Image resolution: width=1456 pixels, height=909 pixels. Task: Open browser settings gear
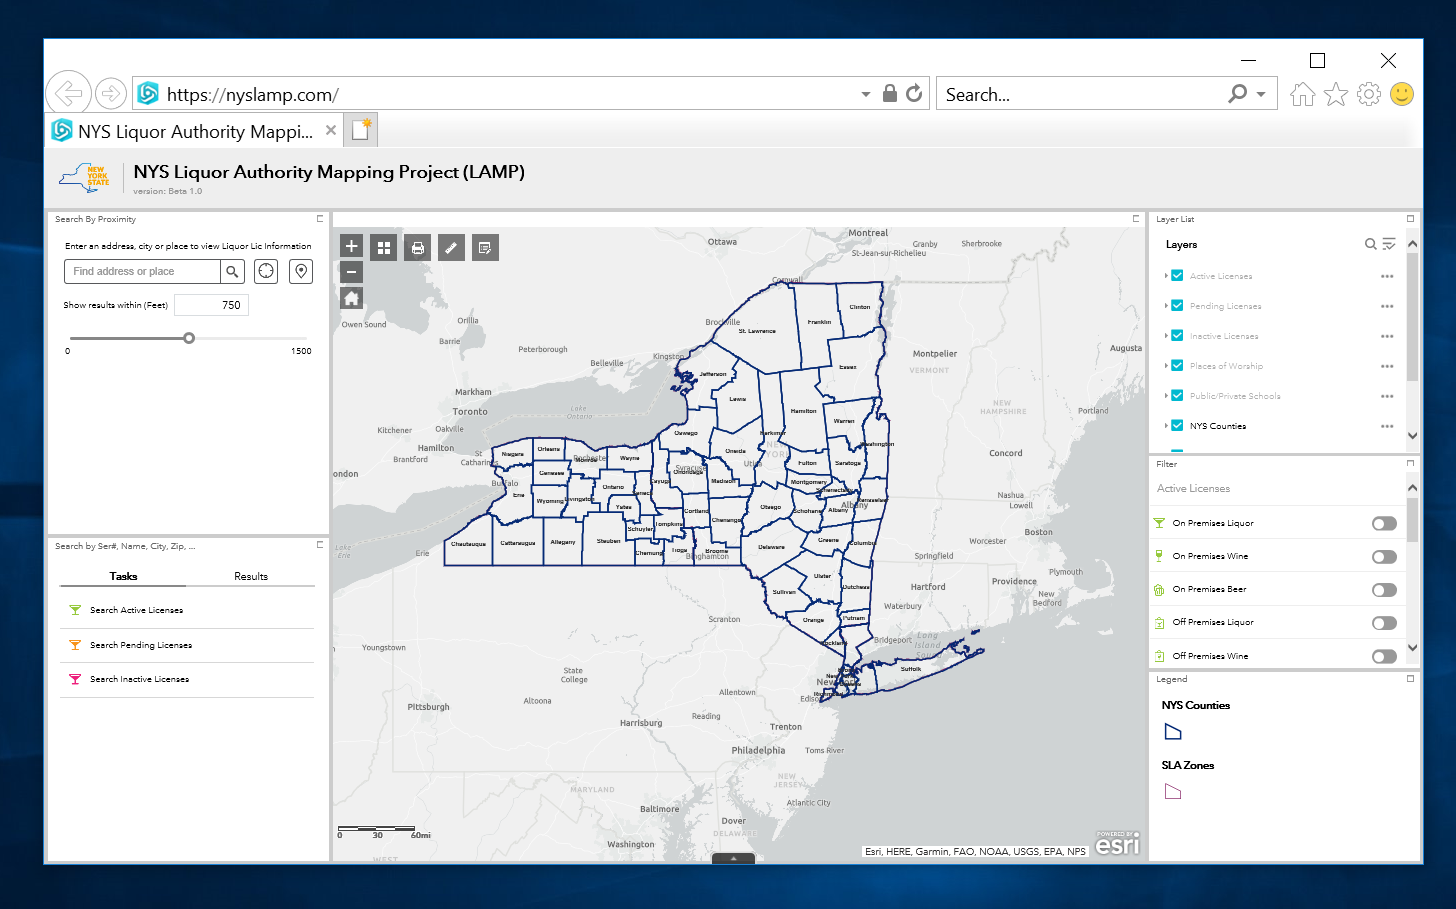click(x=1369, y=94)
